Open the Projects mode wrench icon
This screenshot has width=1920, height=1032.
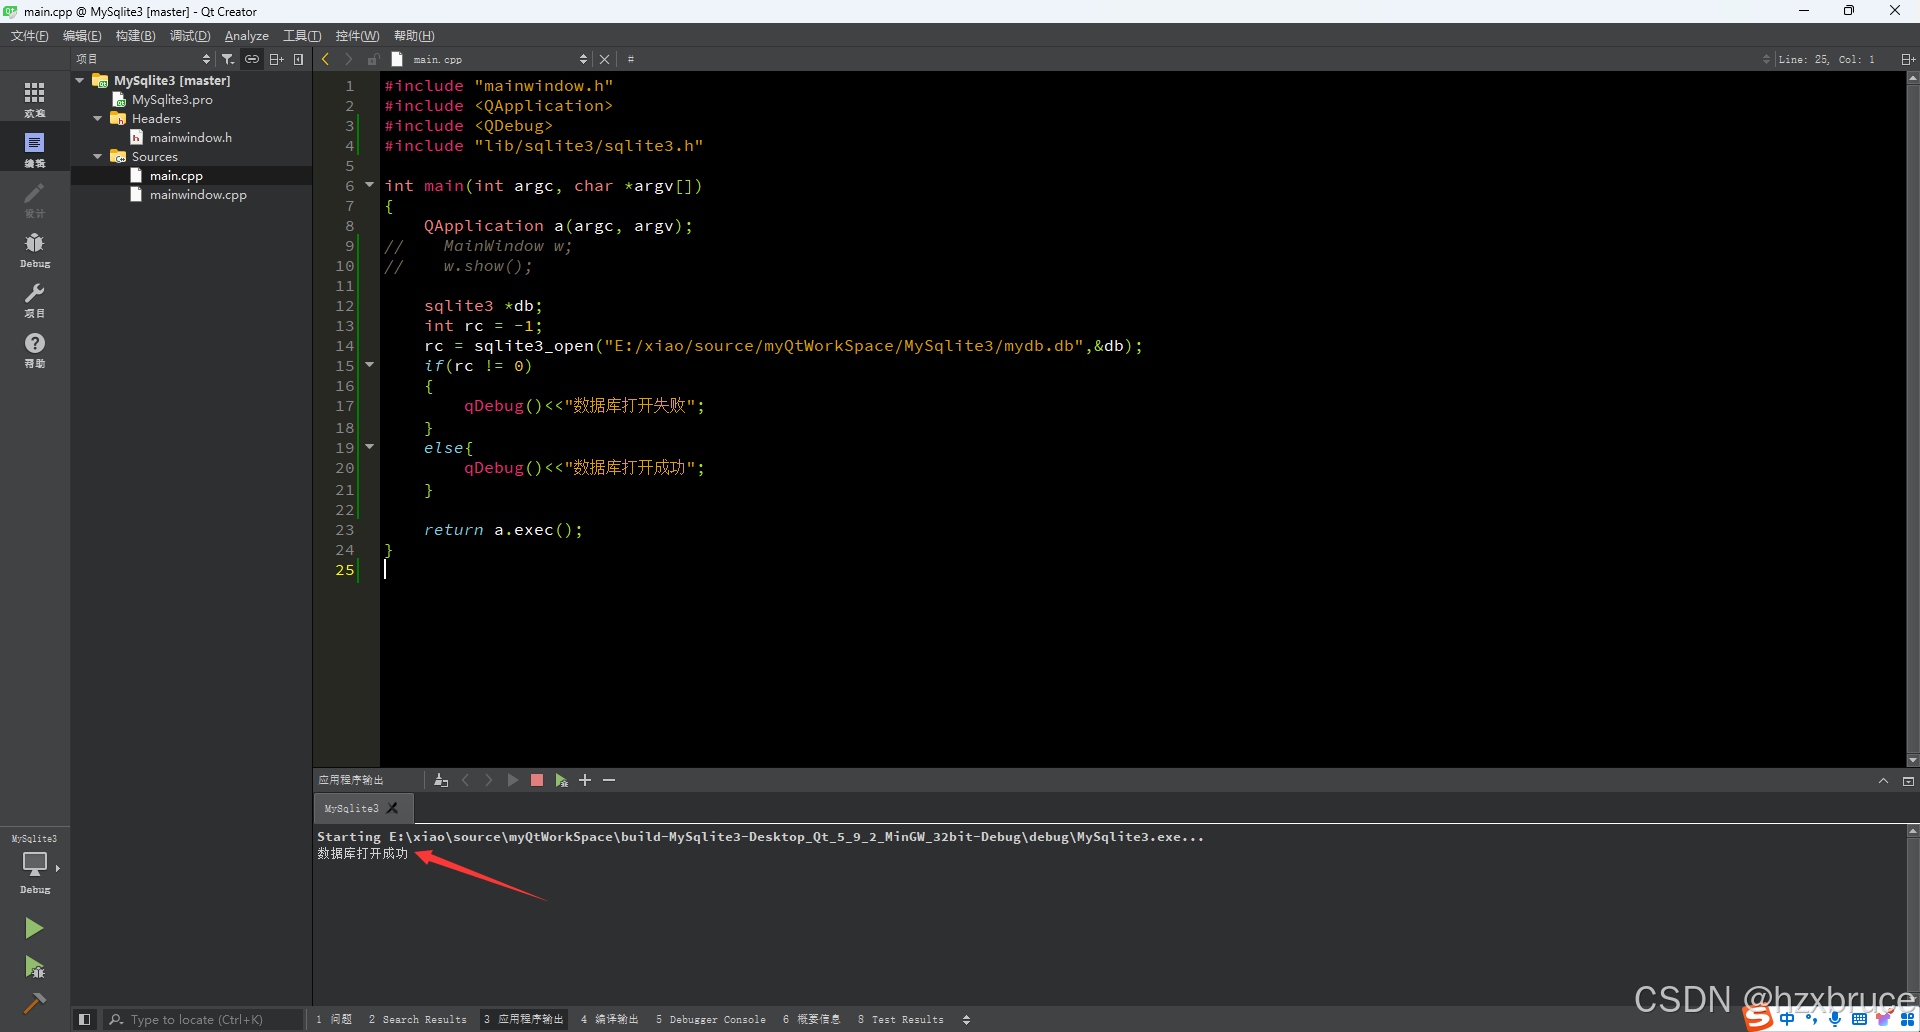tap(35, 297)
